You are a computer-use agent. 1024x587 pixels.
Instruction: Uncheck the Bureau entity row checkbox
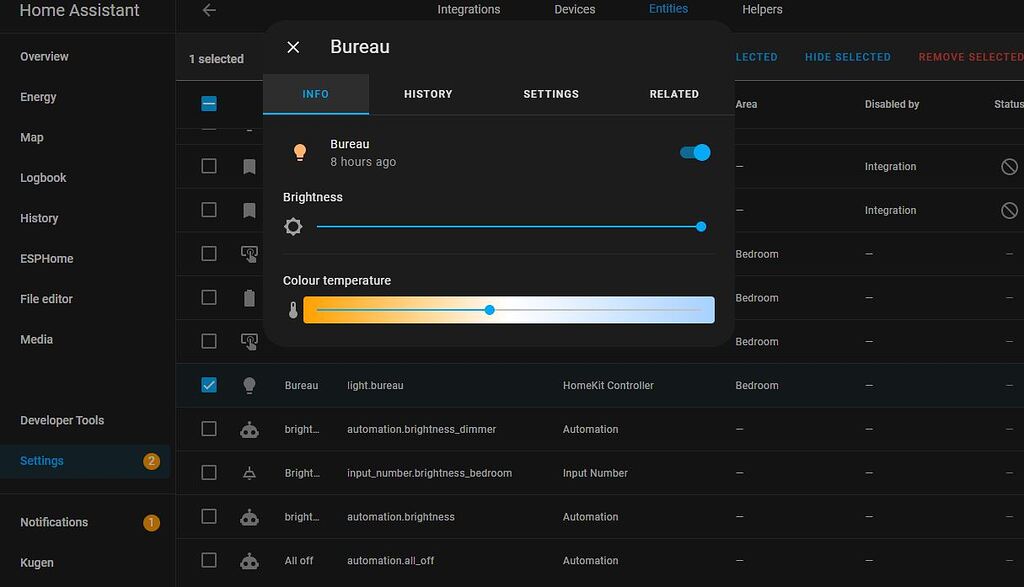point(208,385)
